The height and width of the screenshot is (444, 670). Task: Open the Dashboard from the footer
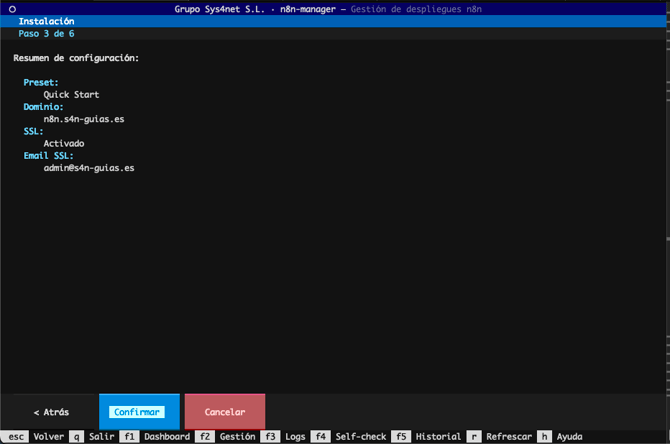[x=166, y=437]
